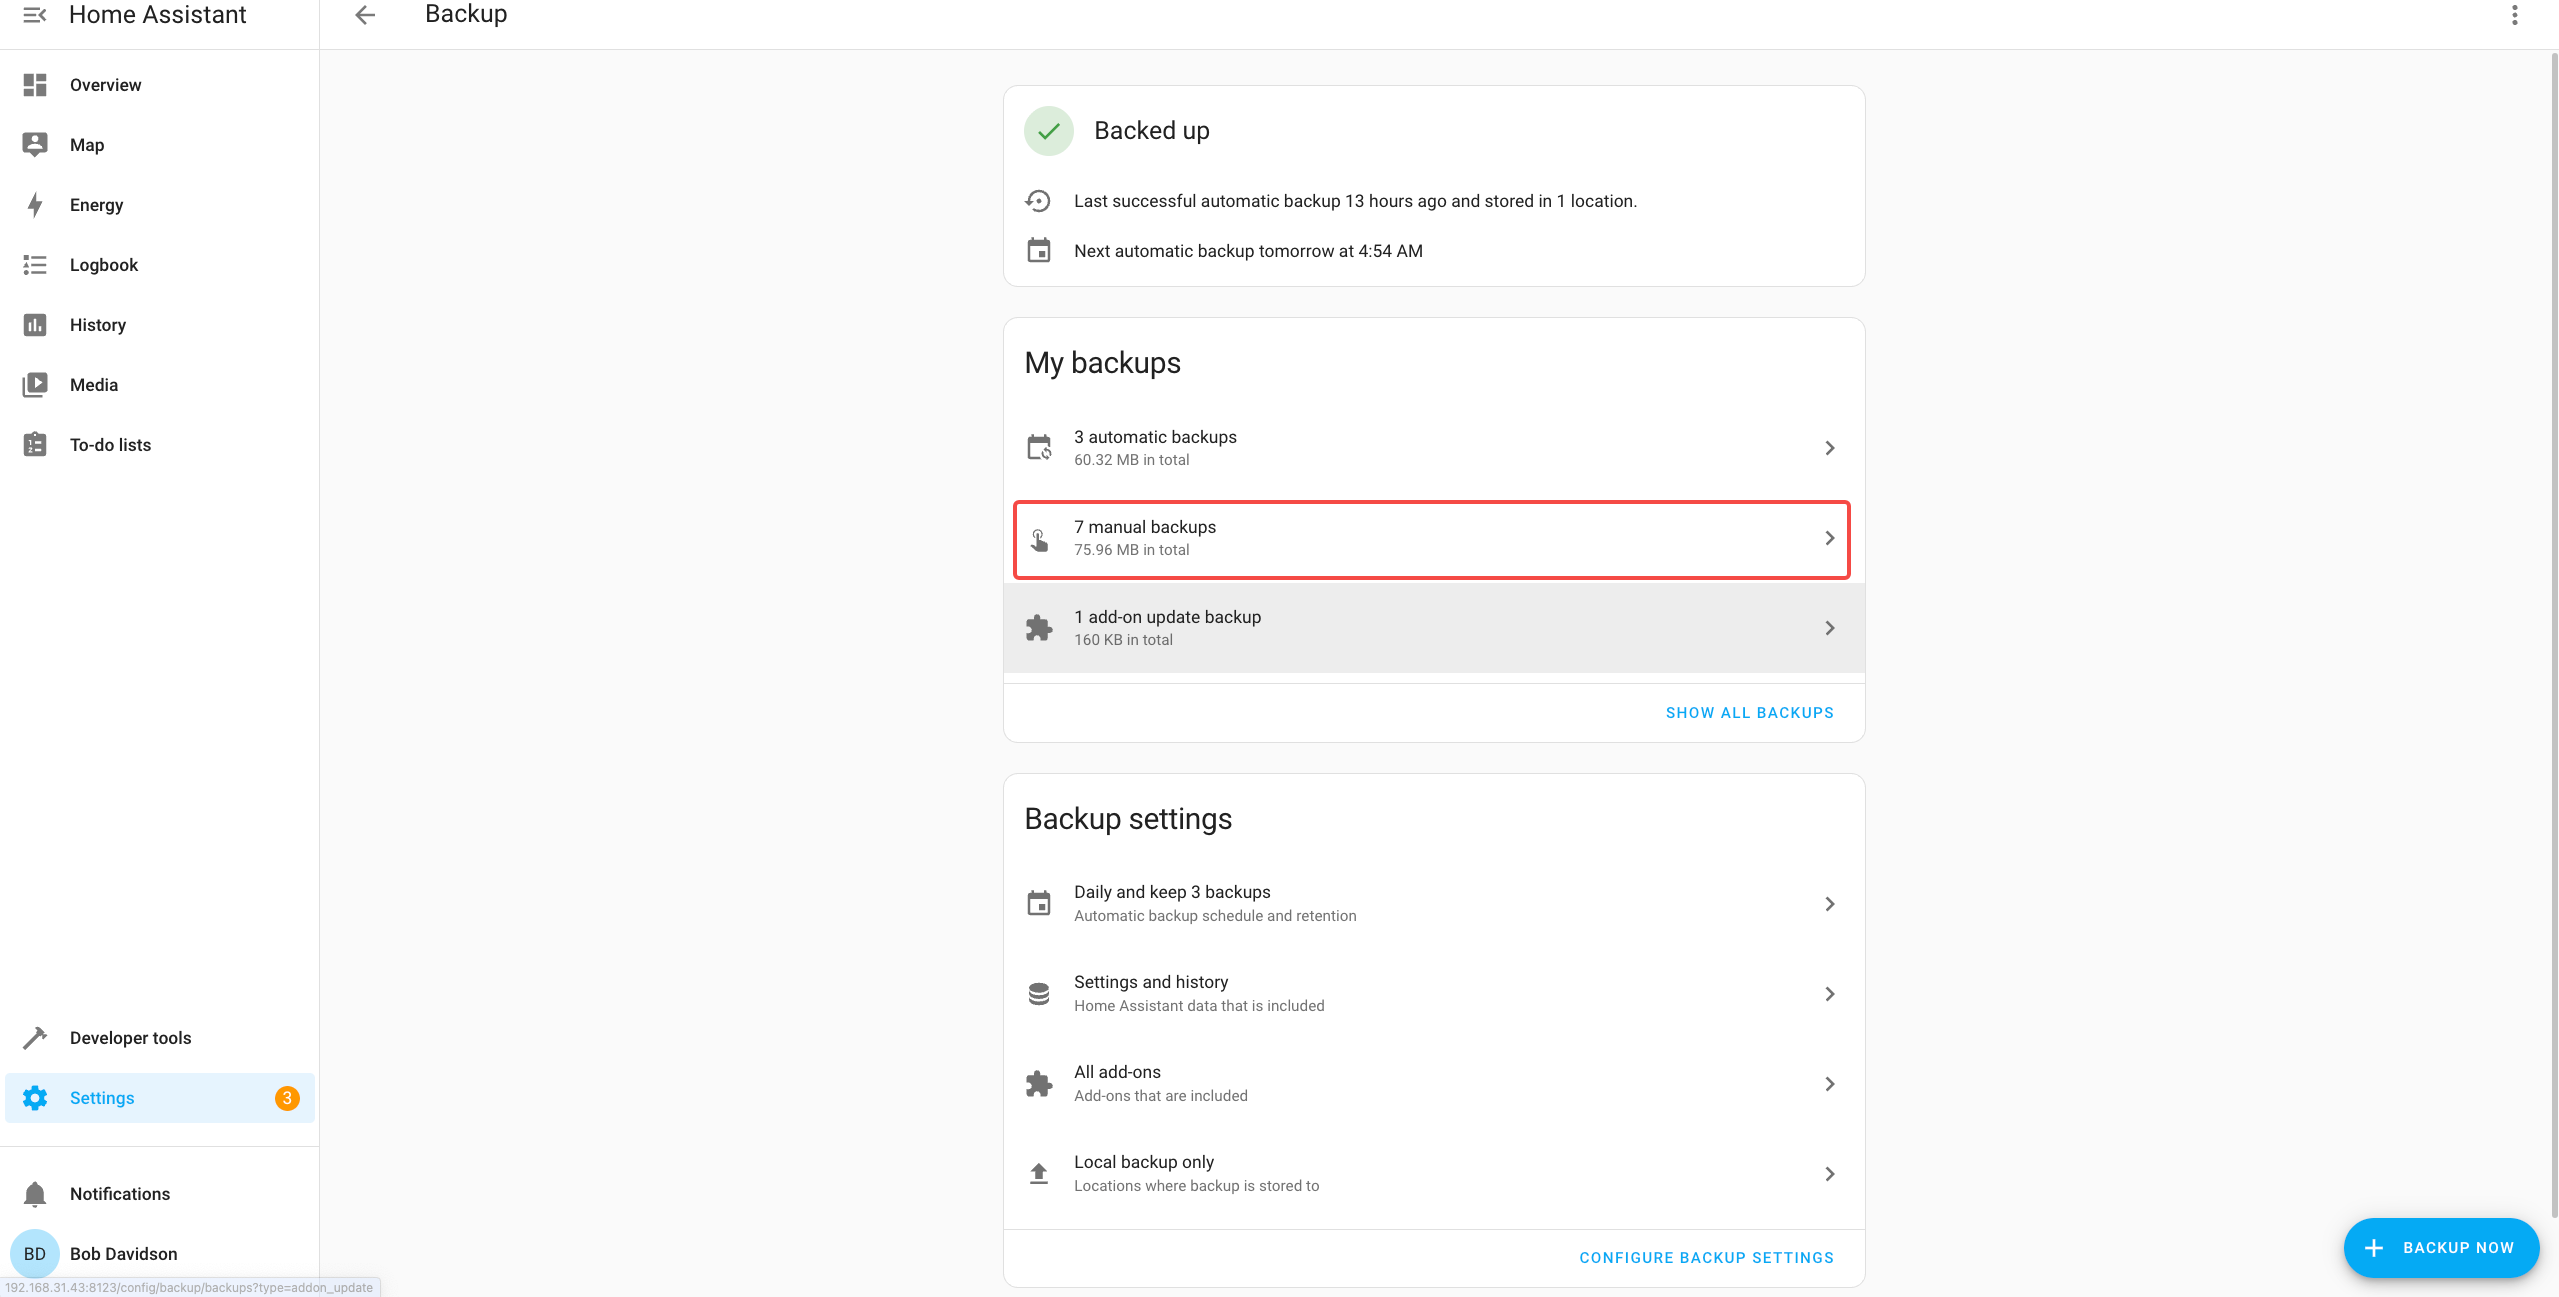Image resolution: width=2559 pixels, height=1297 pixels.
Task: Expand 7 manual backups chevron
Action: coord(1829,538)
